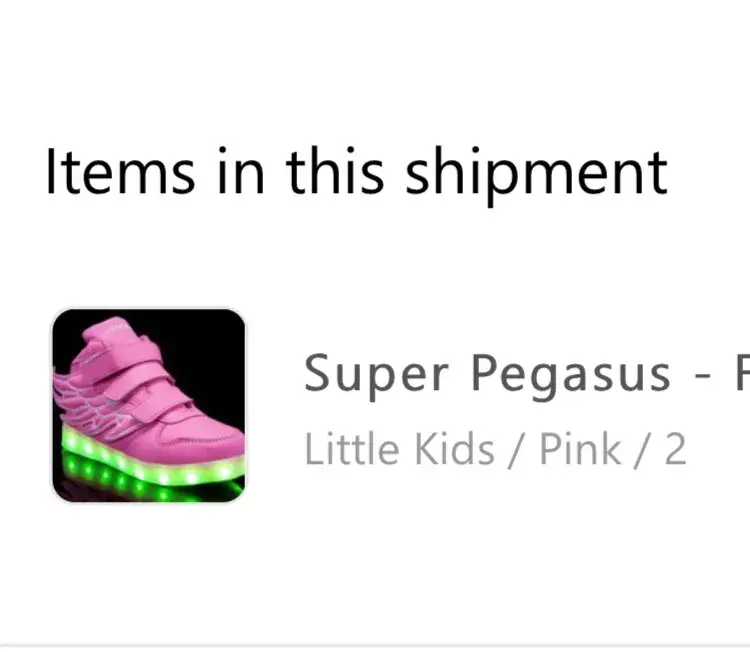Click the horizontal divider below the item row

375,646
